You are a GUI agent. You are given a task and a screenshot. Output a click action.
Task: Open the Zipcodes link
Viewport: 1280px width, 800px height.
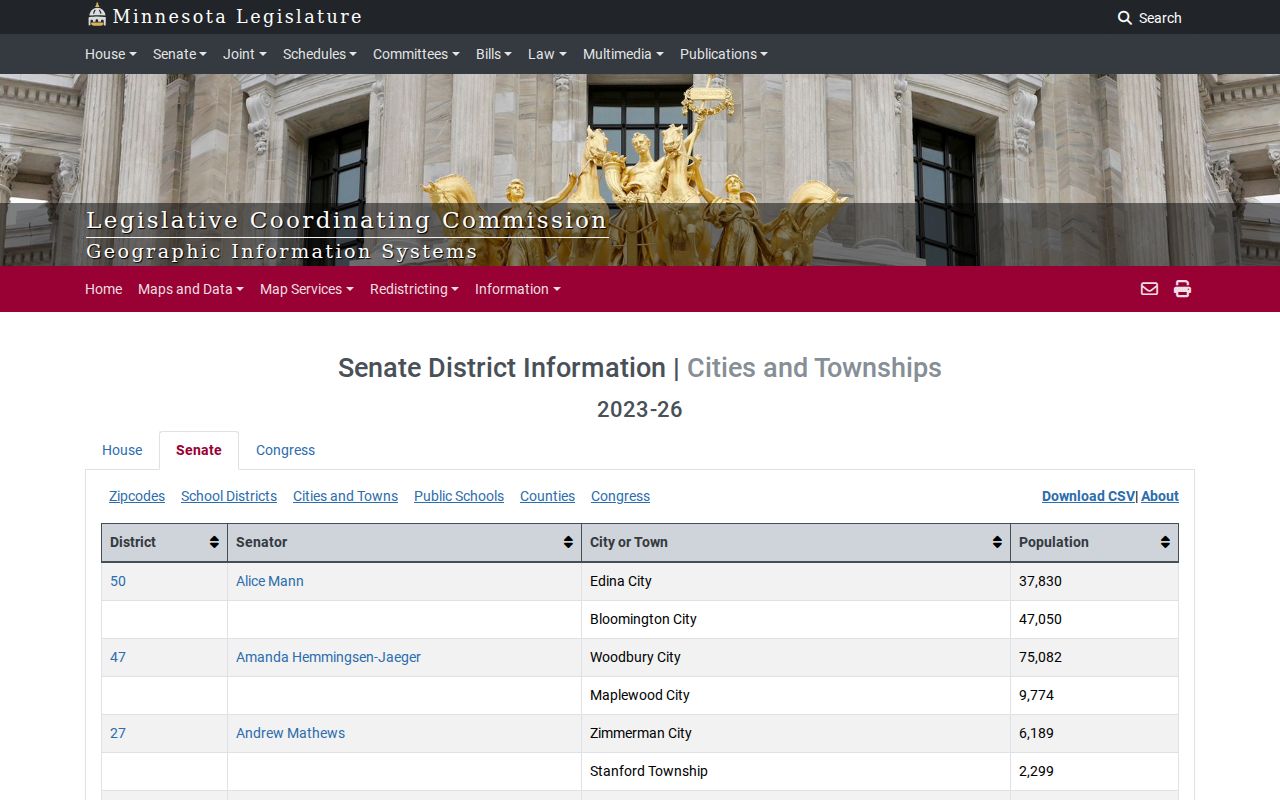coord(137,496)
